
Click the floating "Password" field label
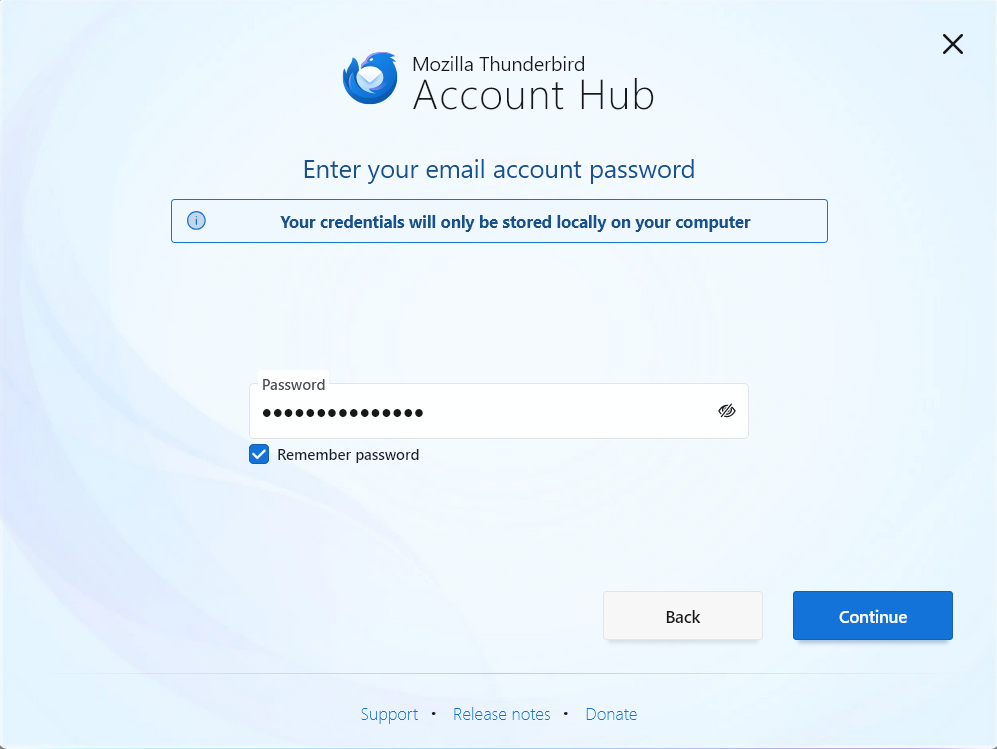pyautogui.click(x=293, y=385)
